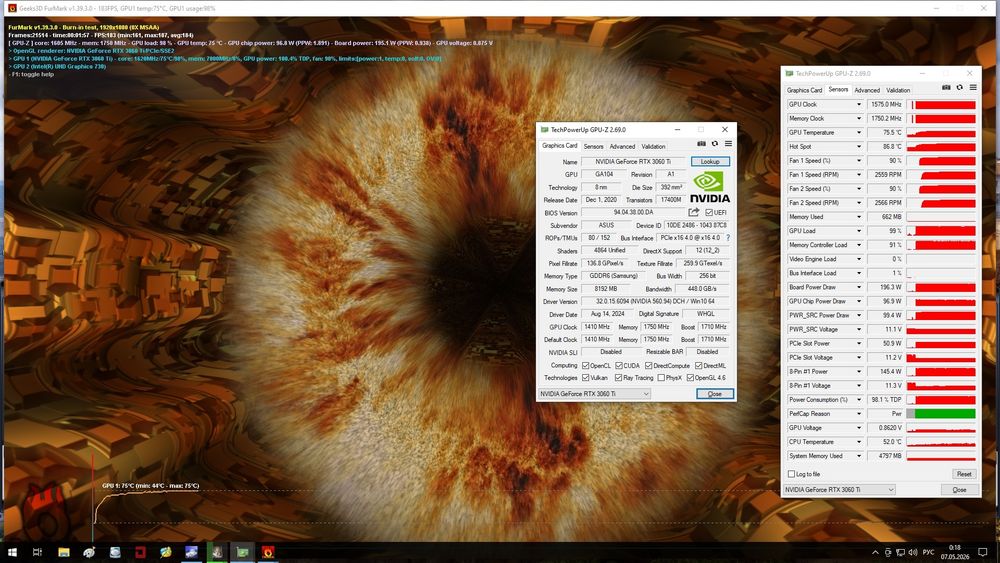Click the volume icon in system tray
Viewport: 1000px width, 563px height.
(912, 552)
